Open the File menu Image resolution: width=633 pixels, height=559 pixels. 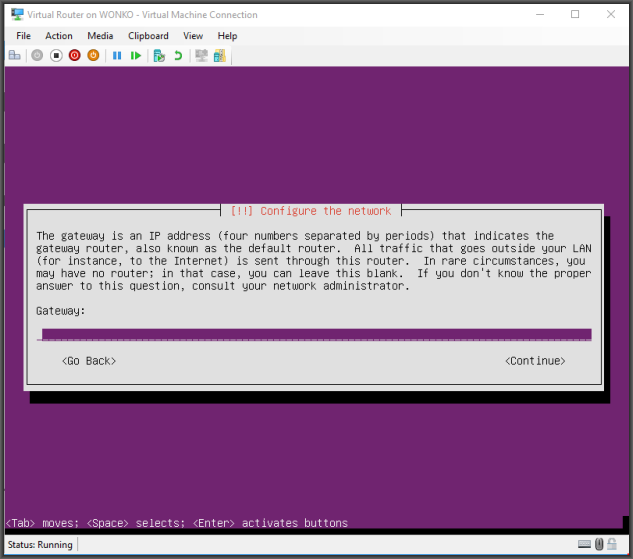coord(23,36)
